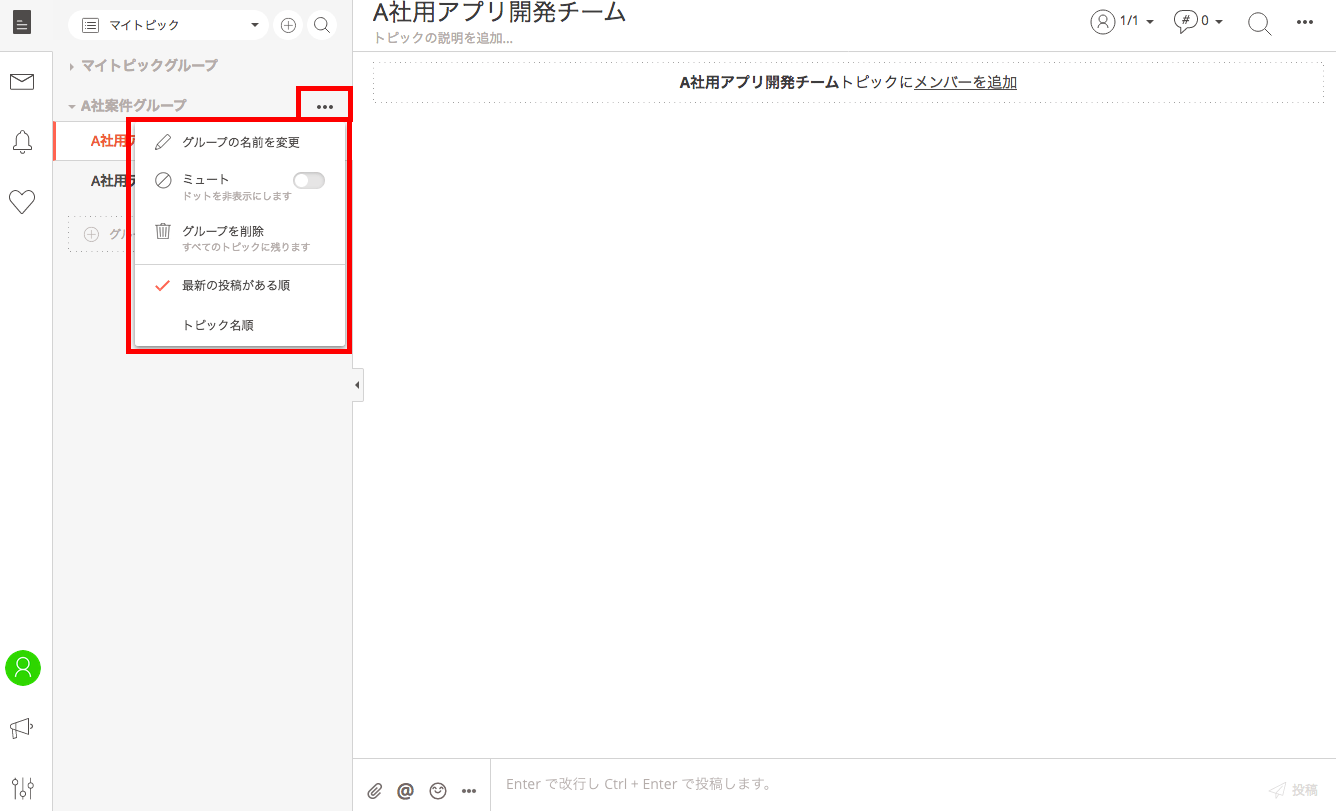Choose グループの名前を変更 from menu

point(240,143)
